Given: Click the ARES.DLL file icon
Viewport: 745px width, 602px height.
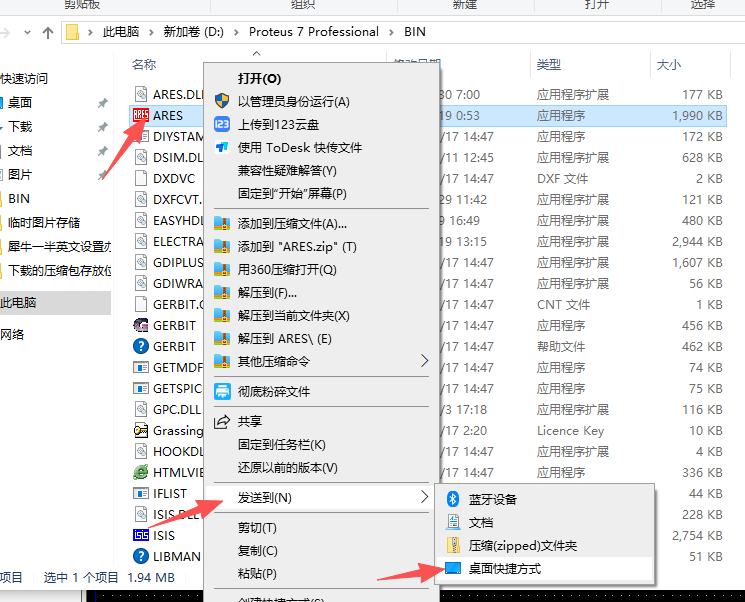Looking at the screenshot, I should tap(141, 94).
